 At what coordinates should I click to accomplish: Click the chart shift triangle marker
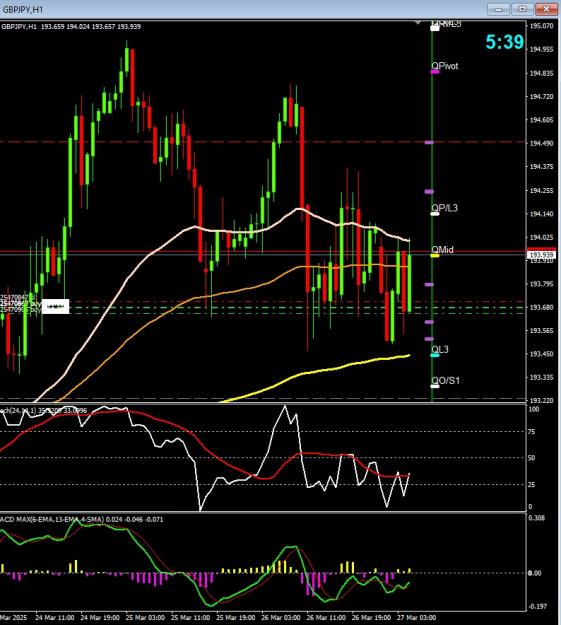pyautogui.click(x=417, y=23)
